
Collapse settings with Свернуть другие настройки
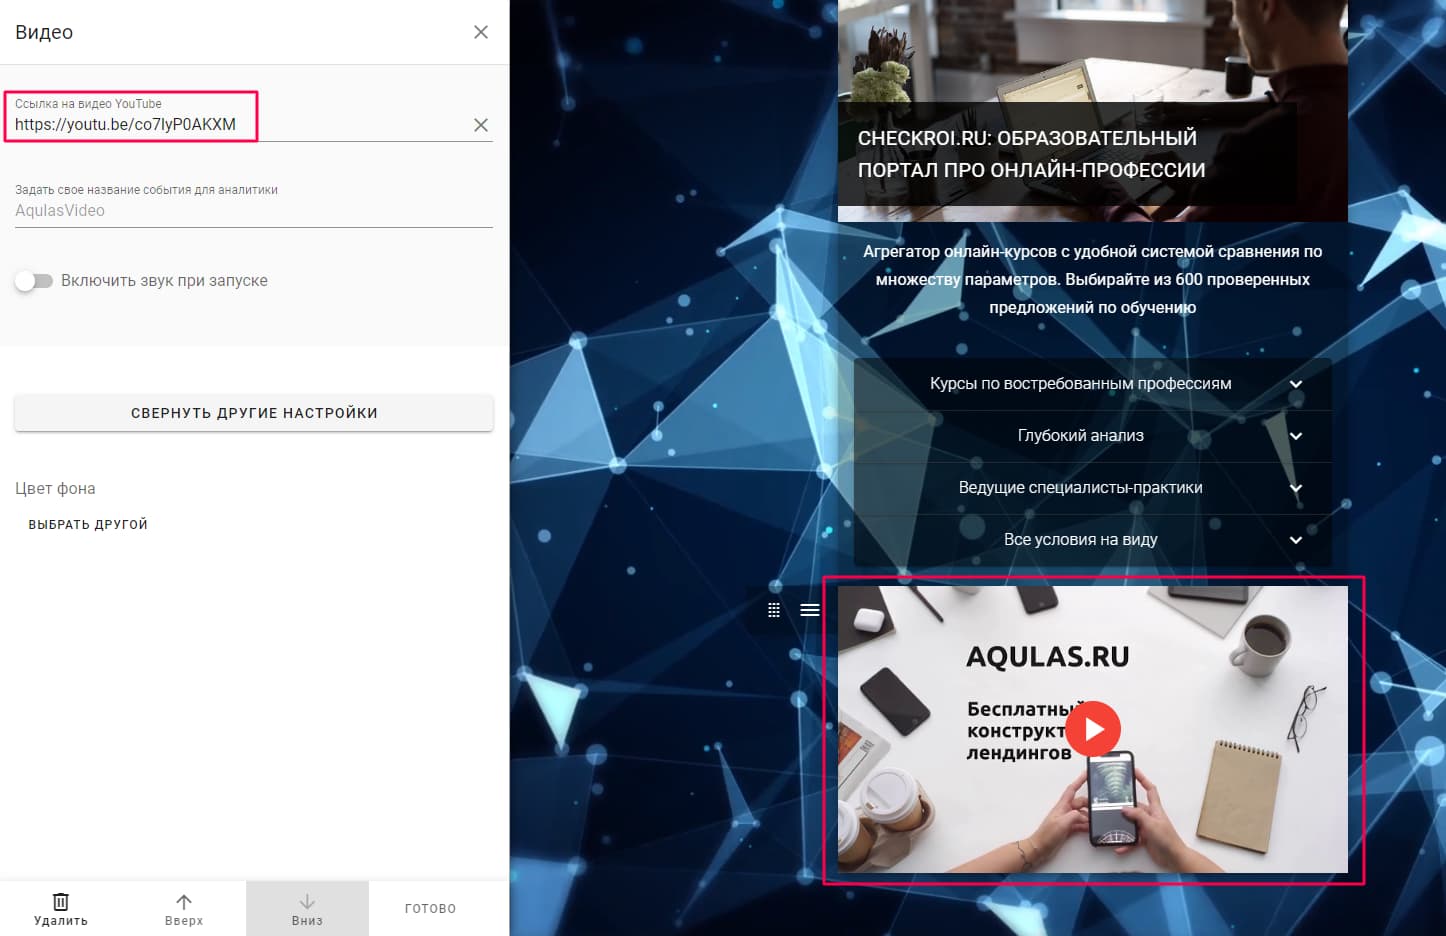pos(254,413)
